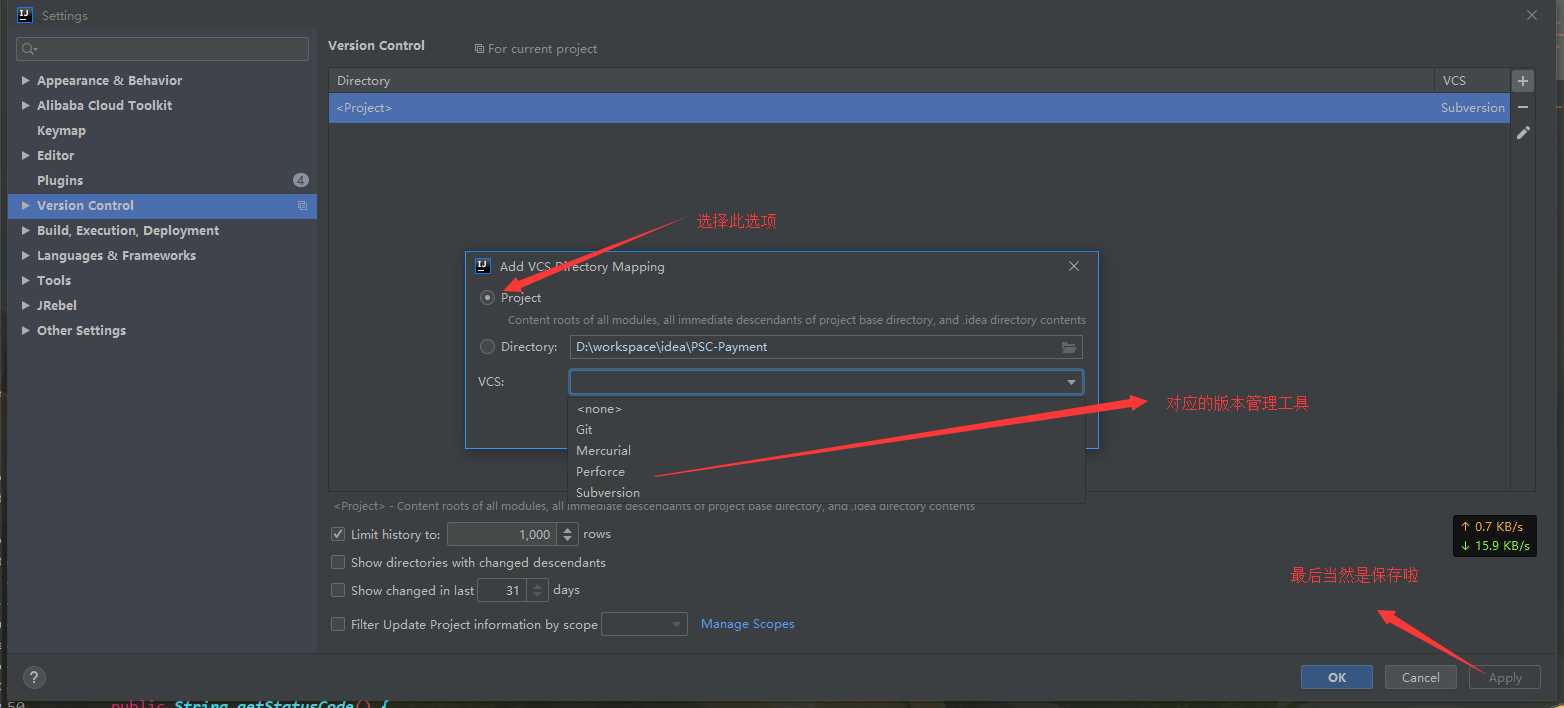Click the days number field showing 31
The height and width of the screenshot is (708, 1564).
click(503, 590)
